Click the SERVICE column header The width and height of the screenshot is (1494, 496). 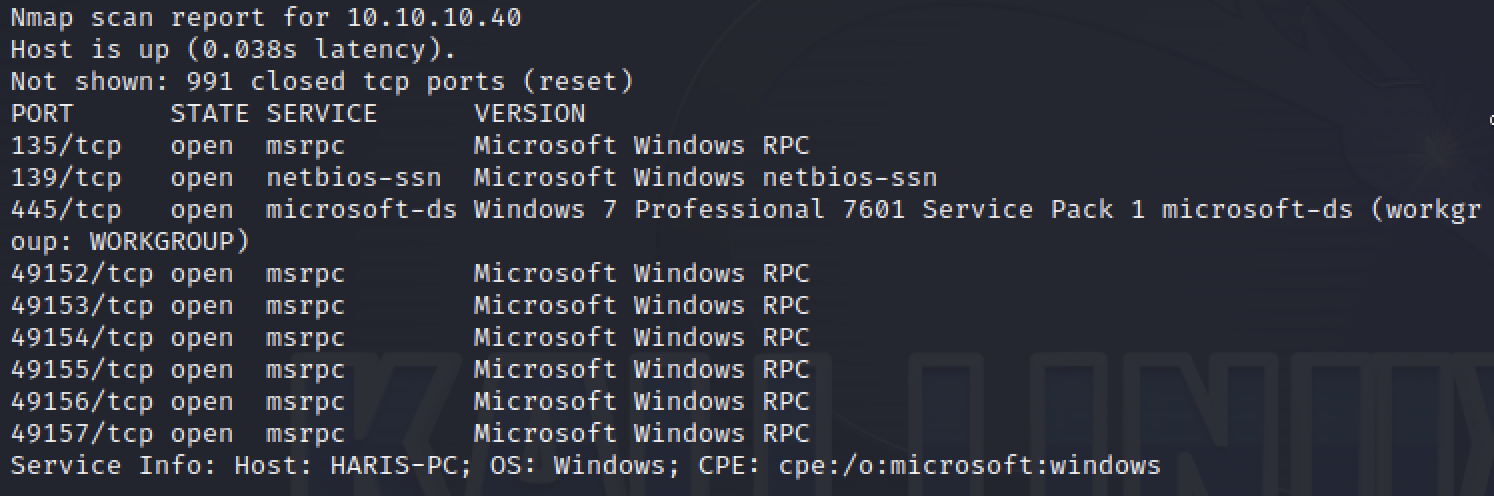click(322, 114)
